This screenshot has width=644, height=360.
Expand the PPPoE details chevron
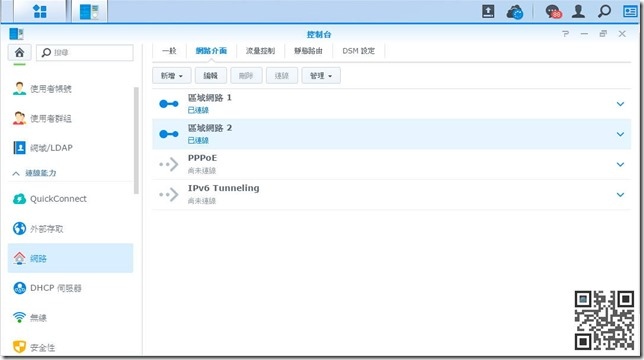[x=620, y=164]
